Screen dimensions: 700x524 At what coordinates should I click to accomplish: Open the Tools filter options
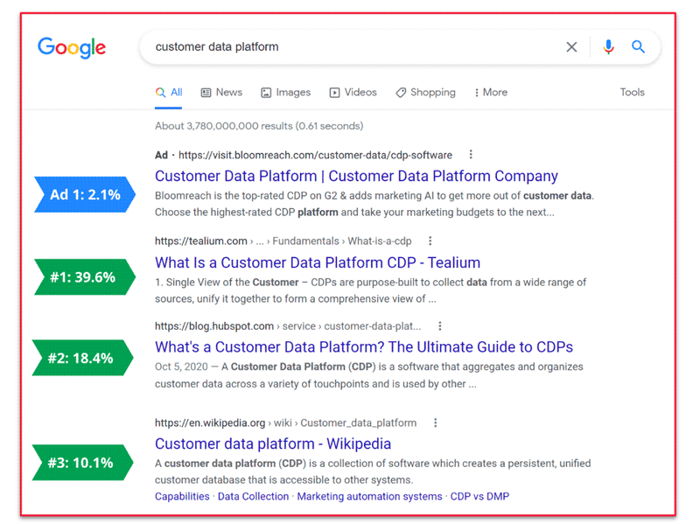(632, 92)
